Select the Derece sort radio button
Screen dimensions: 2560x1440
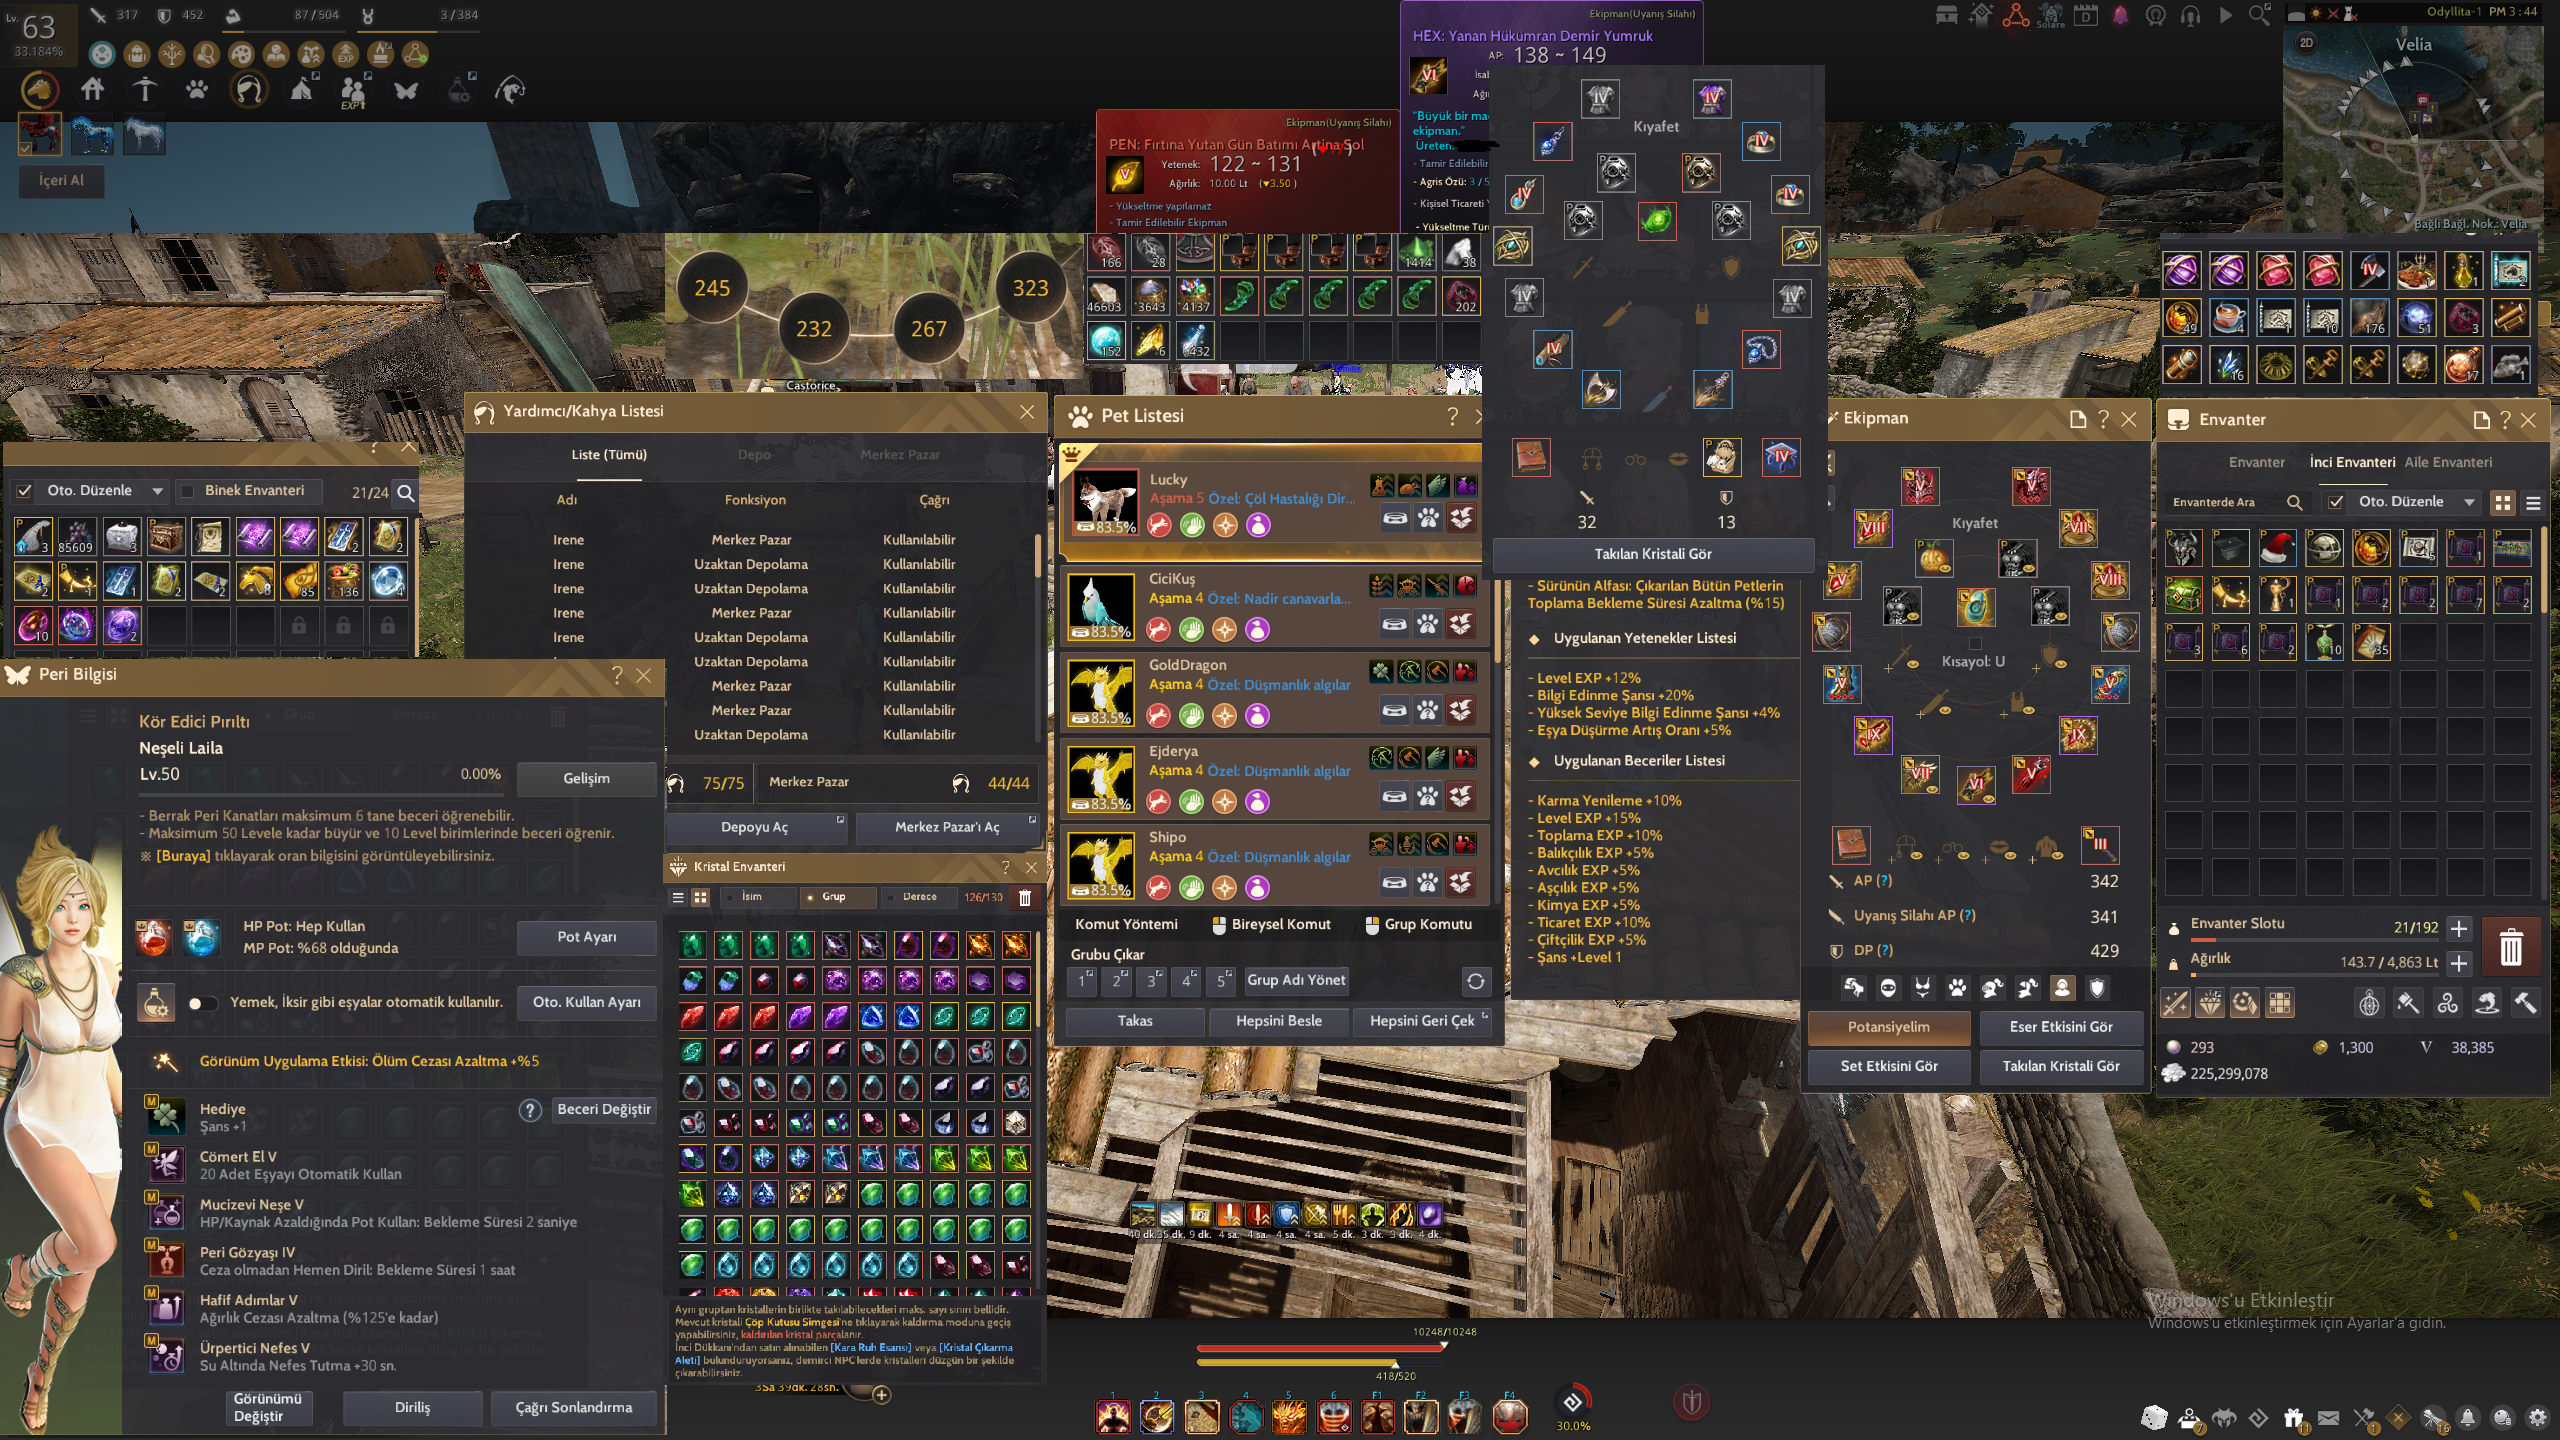tap(890, 897)
